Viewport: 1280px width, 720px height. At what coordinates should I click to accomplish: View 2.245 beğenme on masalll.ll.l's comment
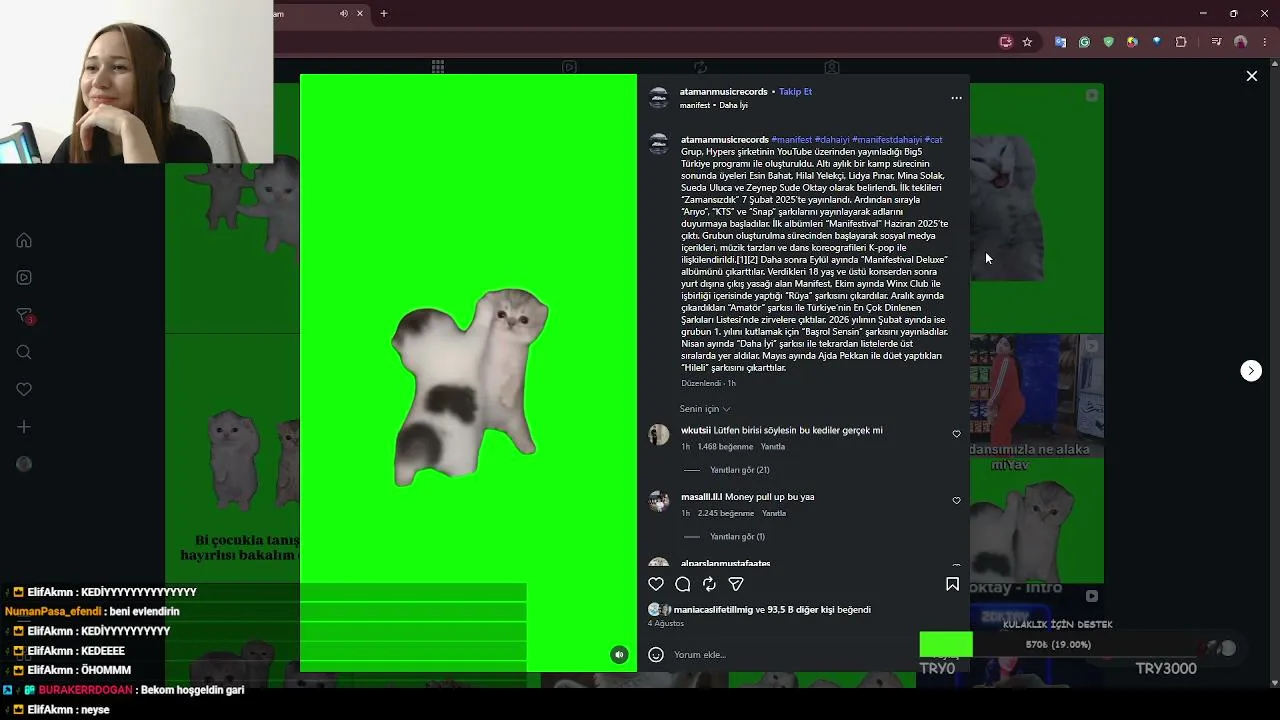tap(726, 514)
